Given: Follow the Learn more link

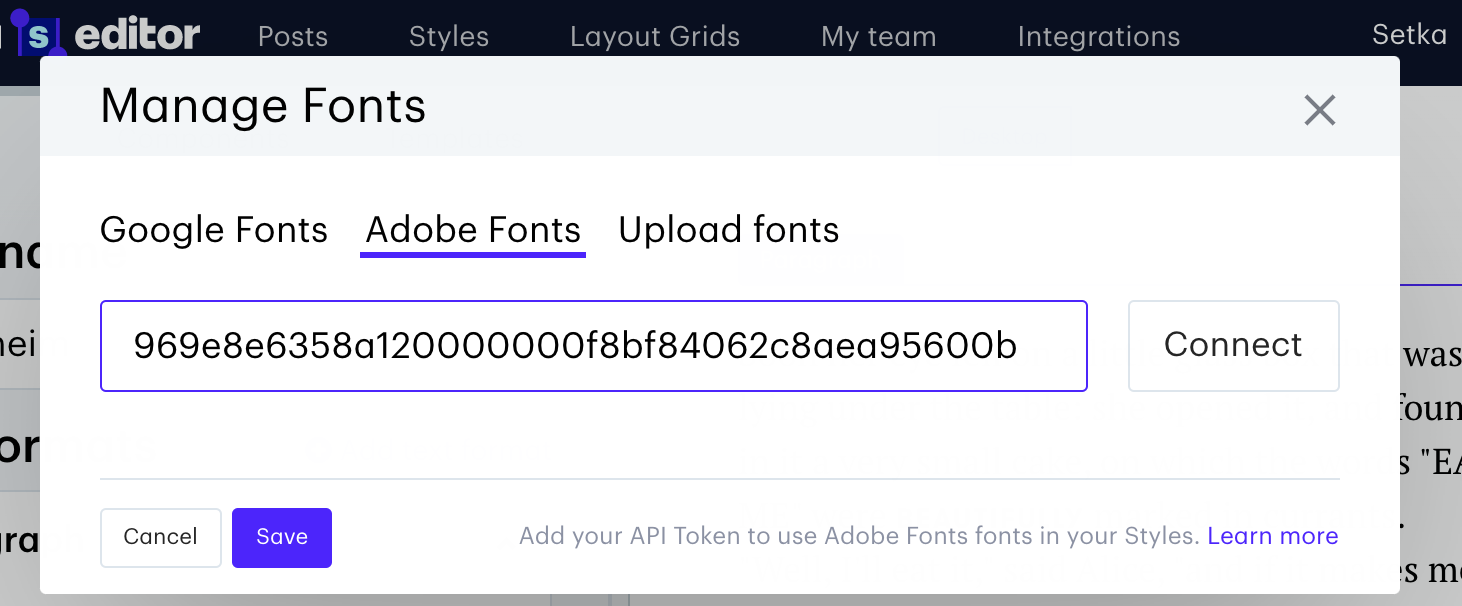Looking at the screenshot, I should pos(1272,536).
